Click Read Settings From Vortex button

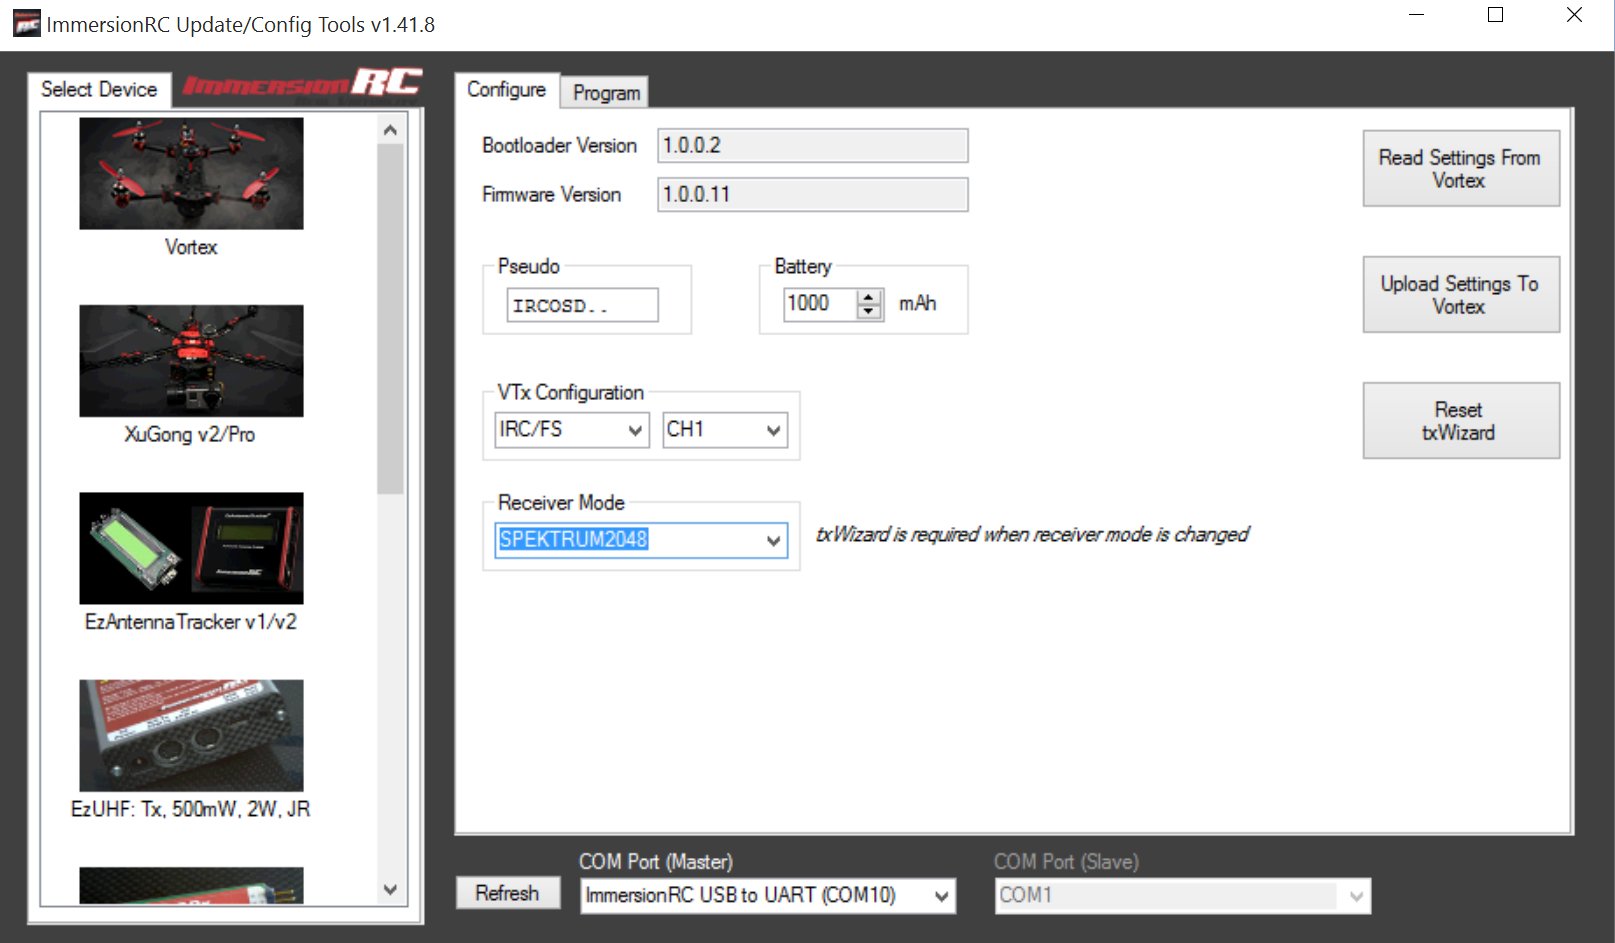(x=1460, y=169)
